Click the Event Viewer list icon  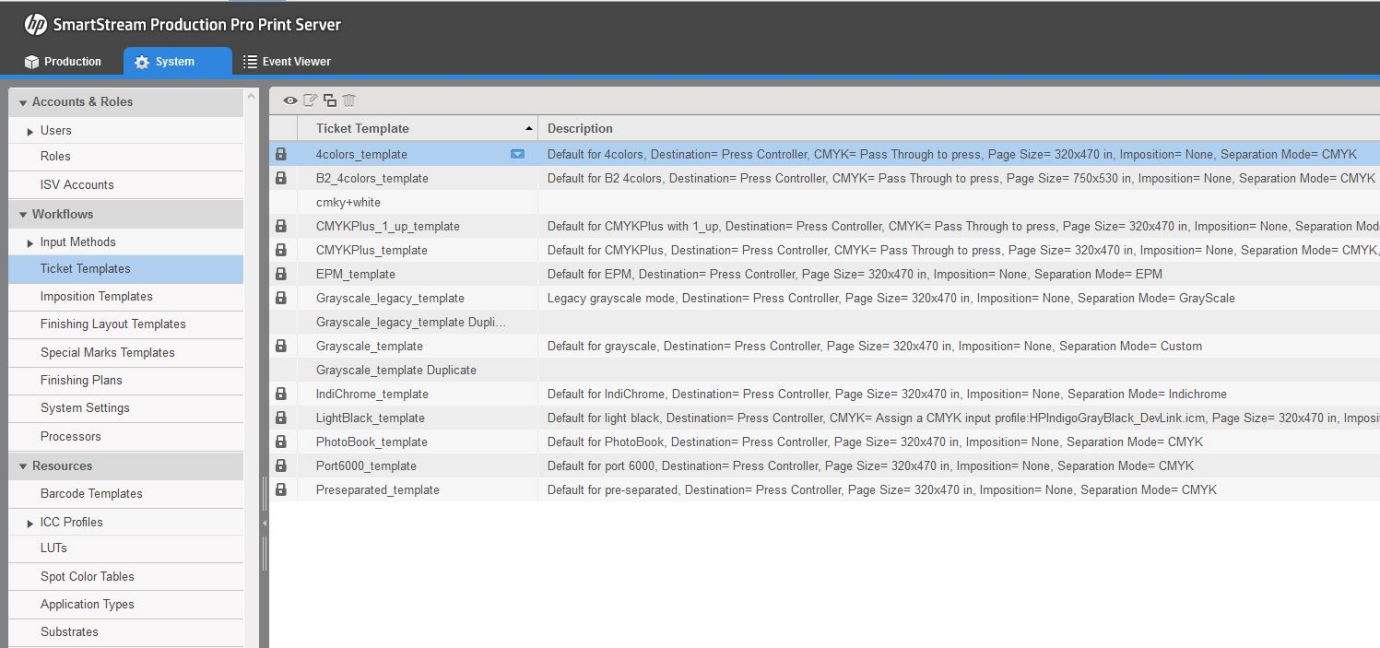[x=251, y=62]
